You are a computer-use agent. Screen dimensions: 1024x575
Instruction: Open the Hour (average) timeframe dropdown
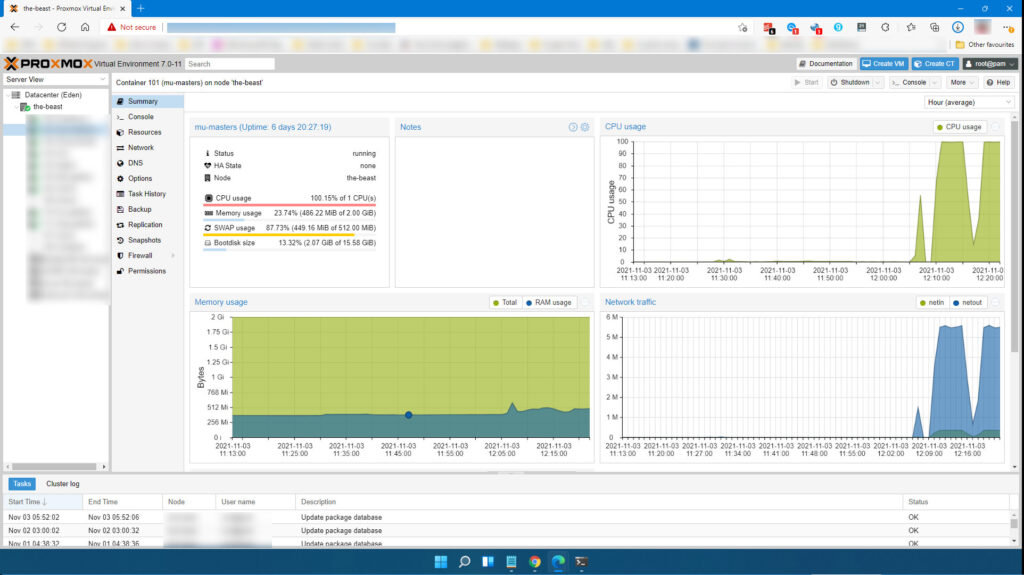968,103
